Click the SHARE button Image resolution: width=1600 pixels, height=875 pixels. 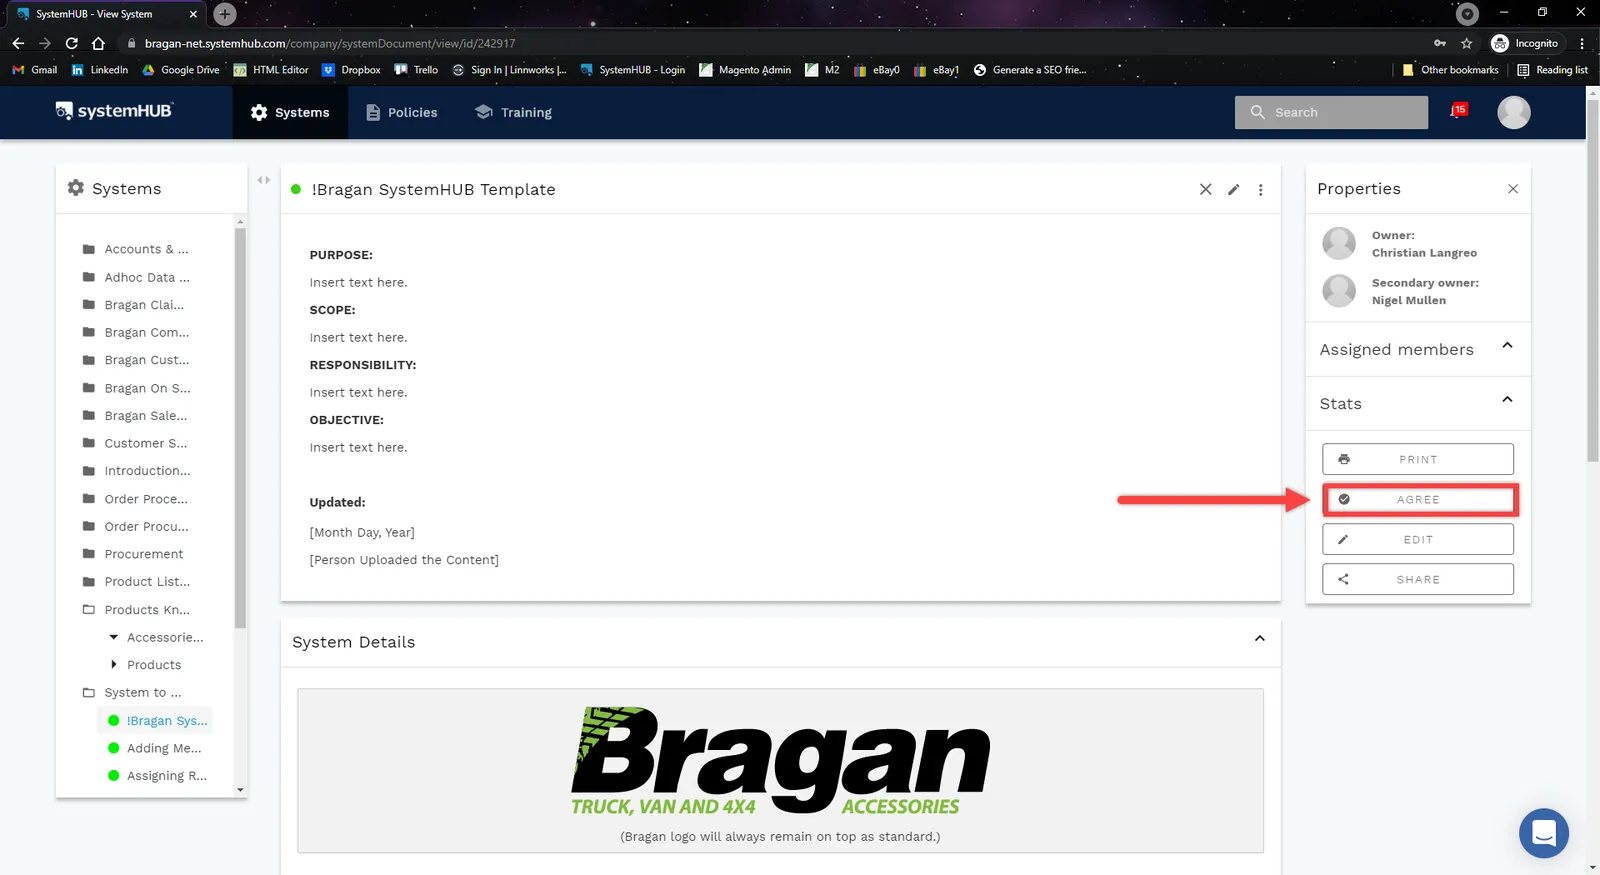[1418, 579]
